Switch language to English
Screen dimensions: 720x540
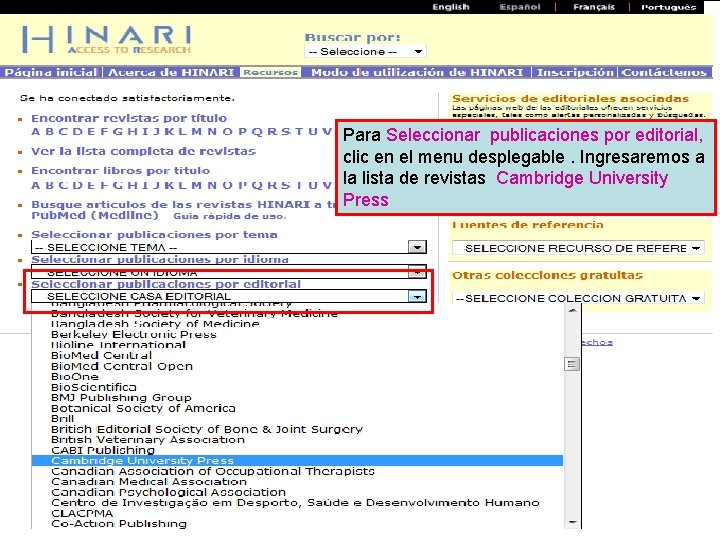tap(450, 7)
